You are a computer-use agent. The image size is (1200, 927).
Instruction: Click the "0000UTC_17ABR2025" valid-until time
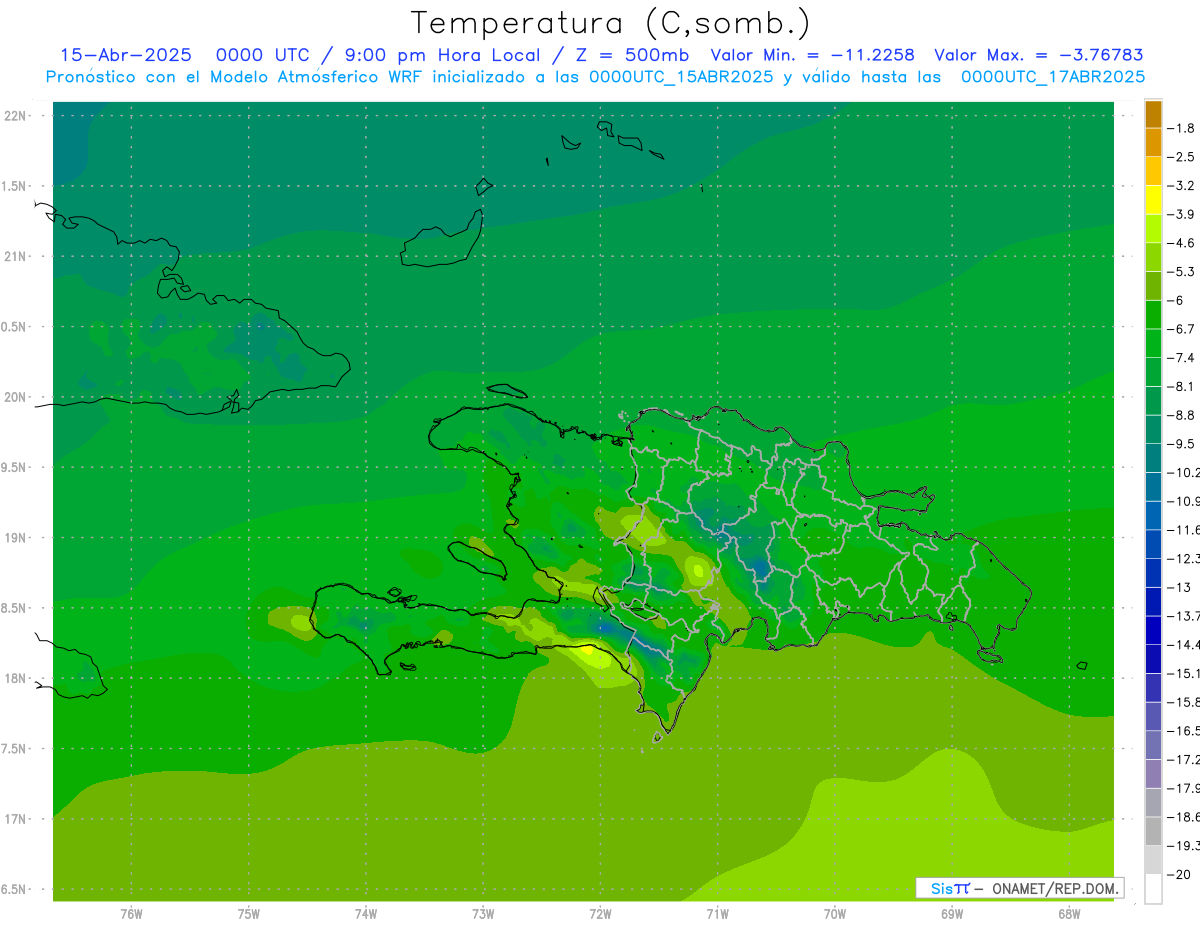coord(1053,77)
